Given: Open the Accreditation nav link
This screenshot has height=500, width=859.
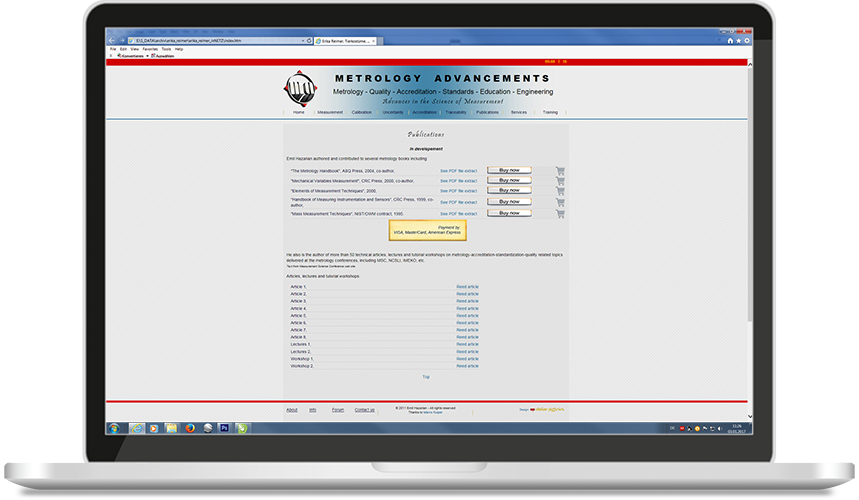Looking at the screenshot, I should [425, 112].
